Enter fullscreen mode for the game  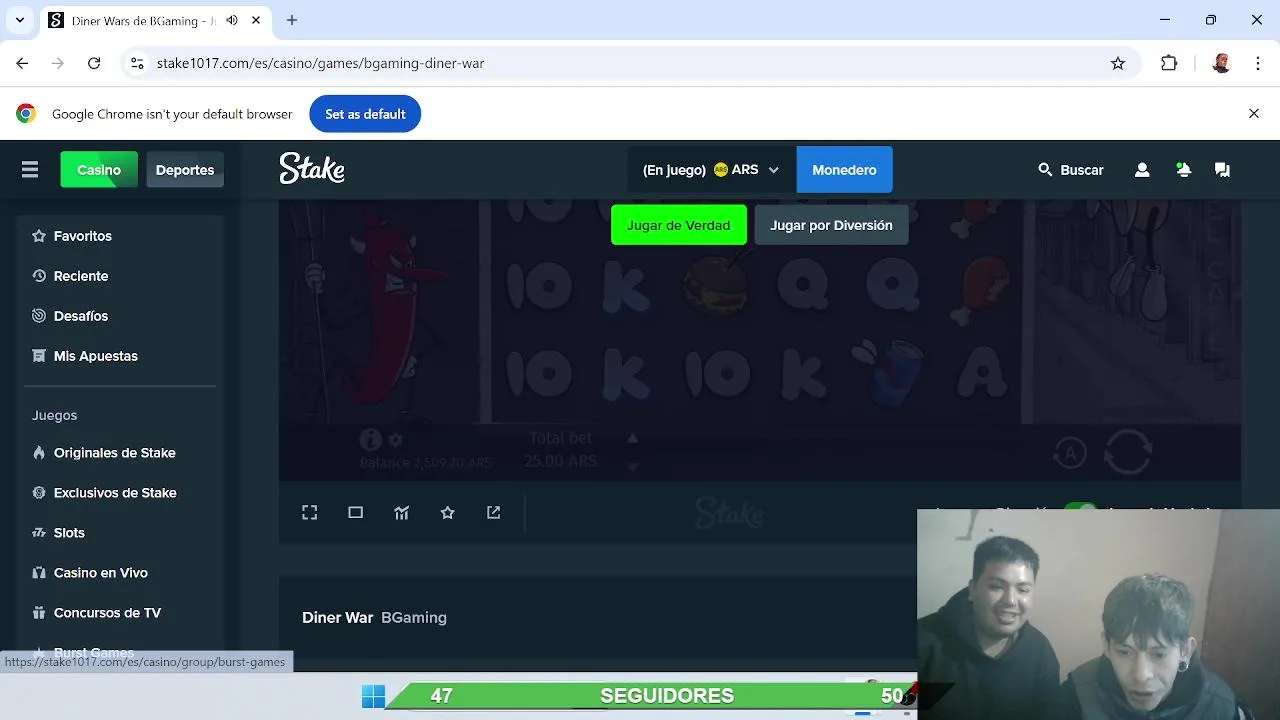click(x=310, y=512)
